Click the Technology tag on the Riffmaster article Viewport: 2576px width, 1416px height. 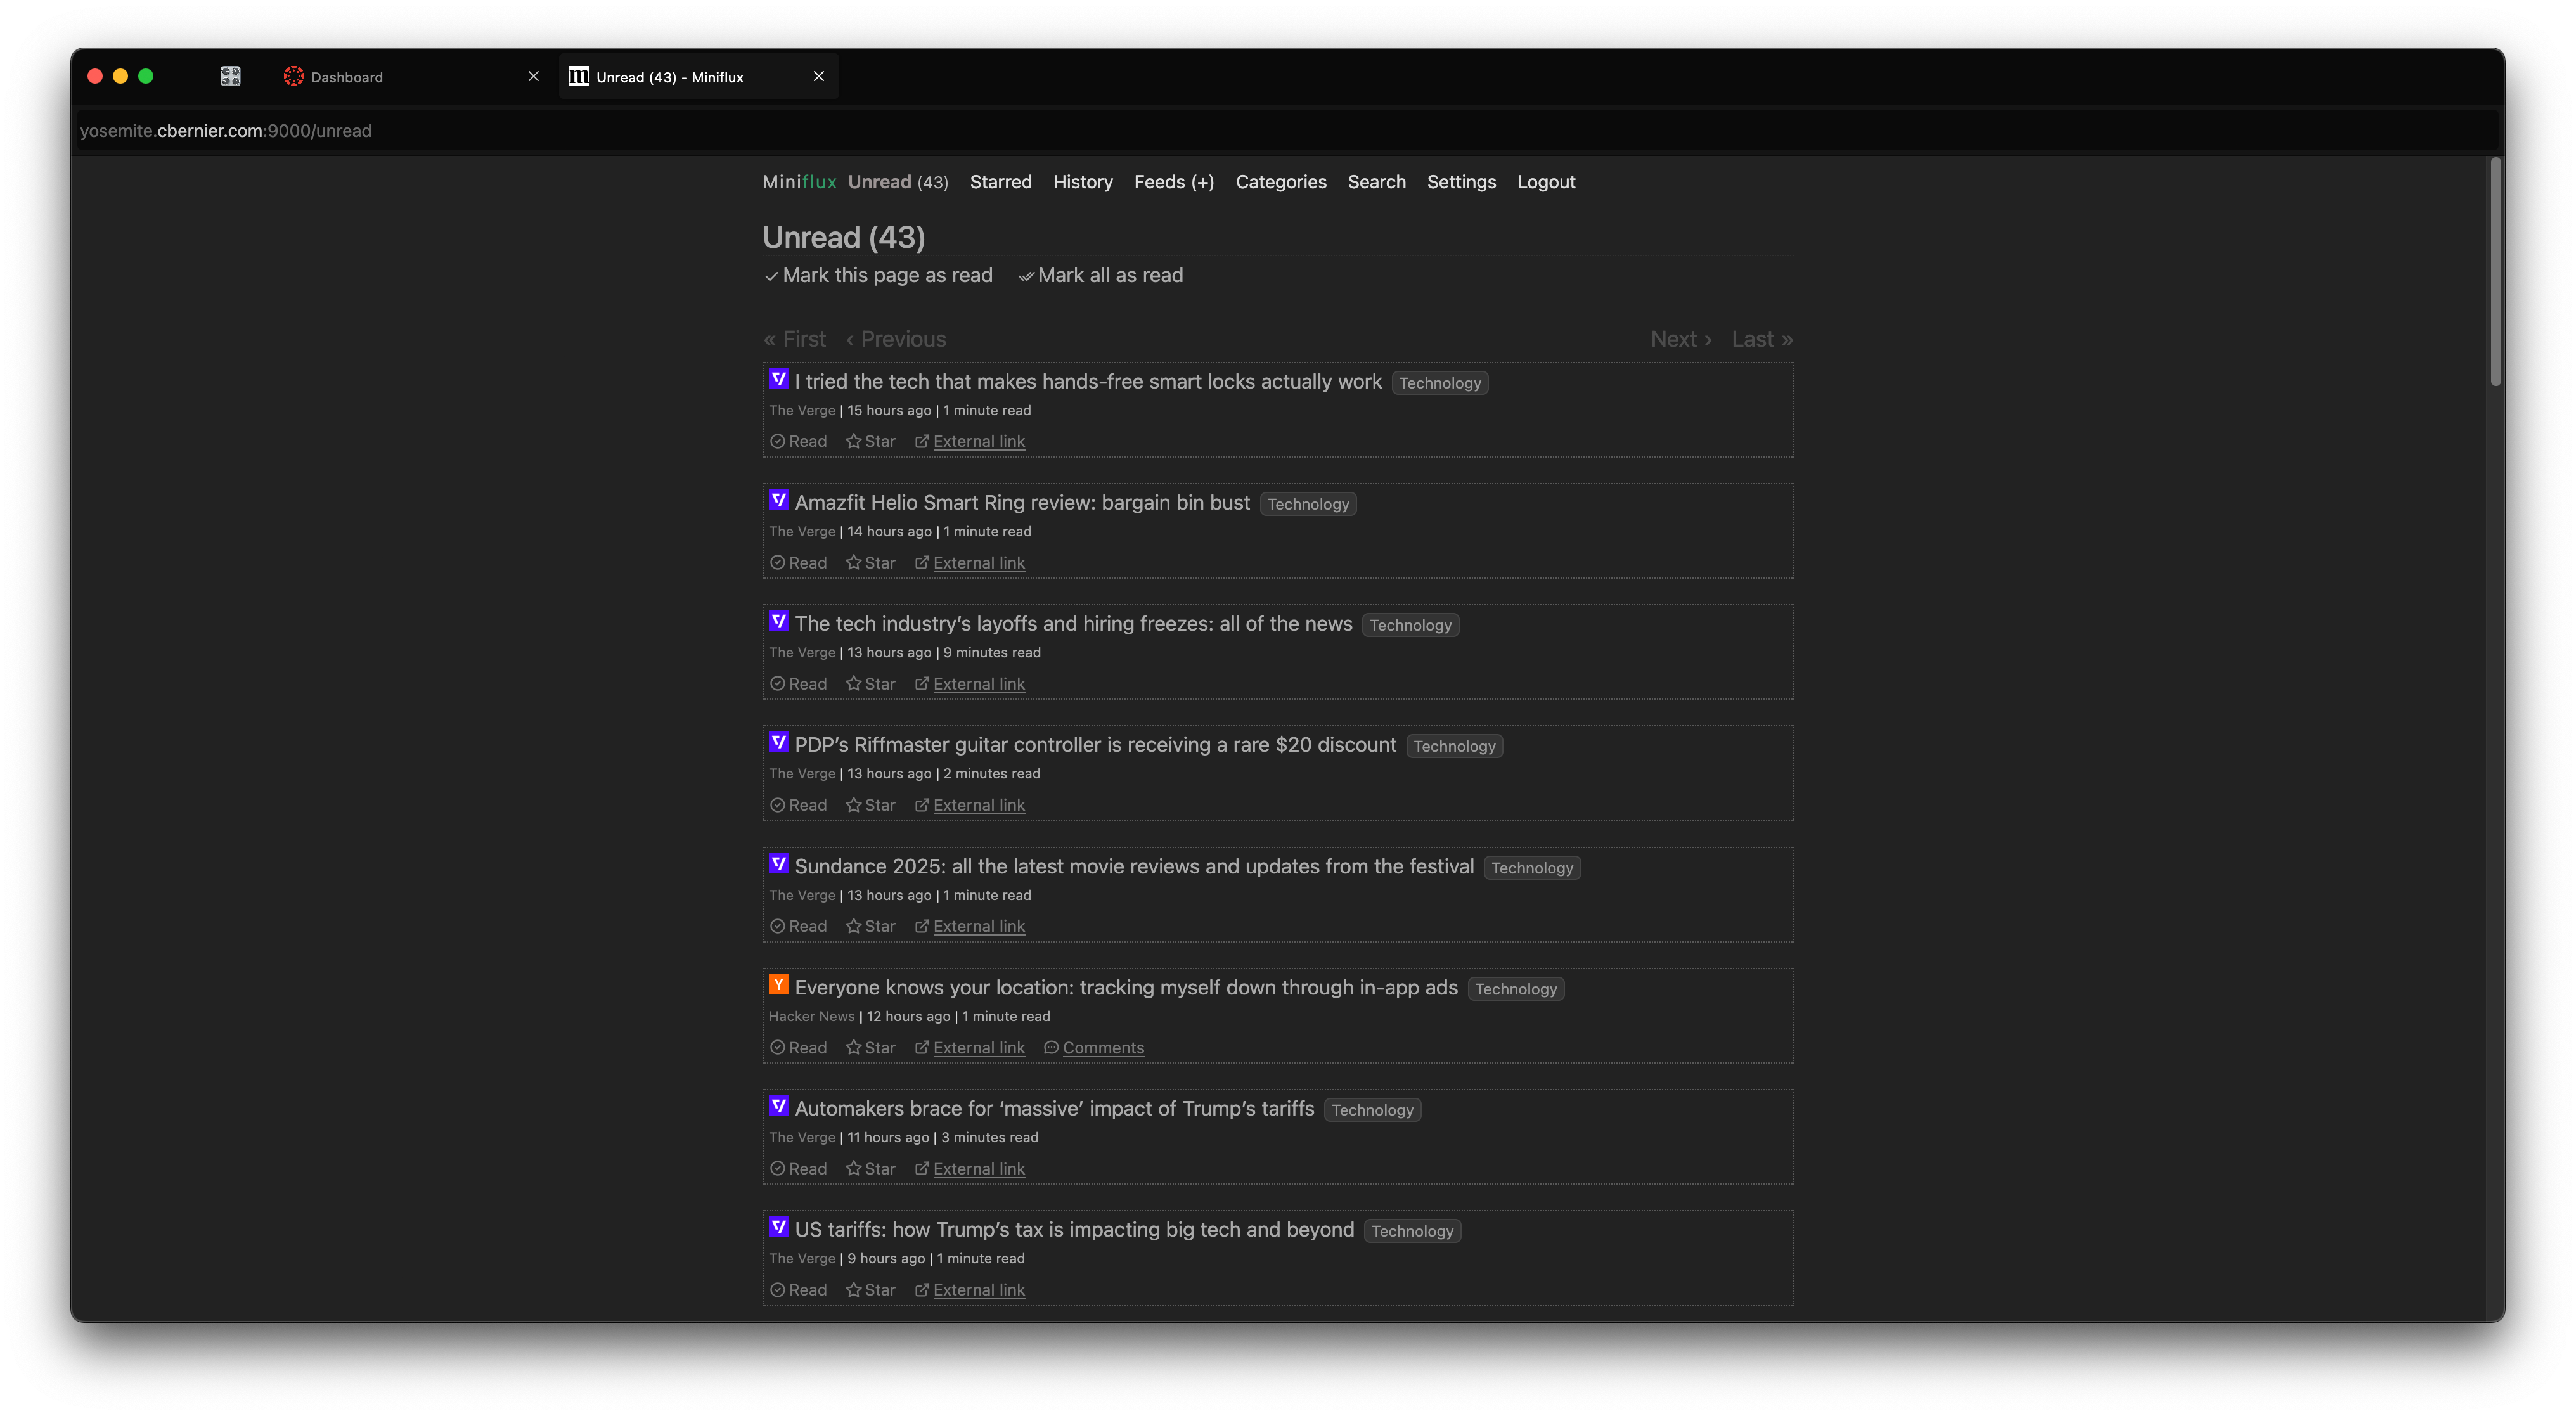[1454, 746]
